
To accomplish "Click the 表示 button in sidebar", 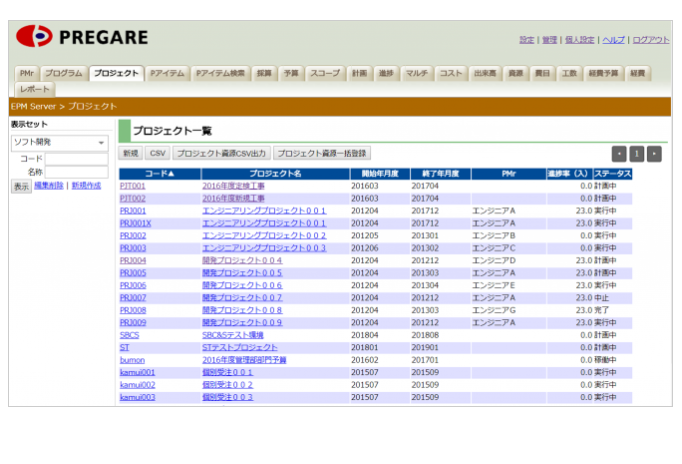I will pyautogui.click(x=21, y=187).
